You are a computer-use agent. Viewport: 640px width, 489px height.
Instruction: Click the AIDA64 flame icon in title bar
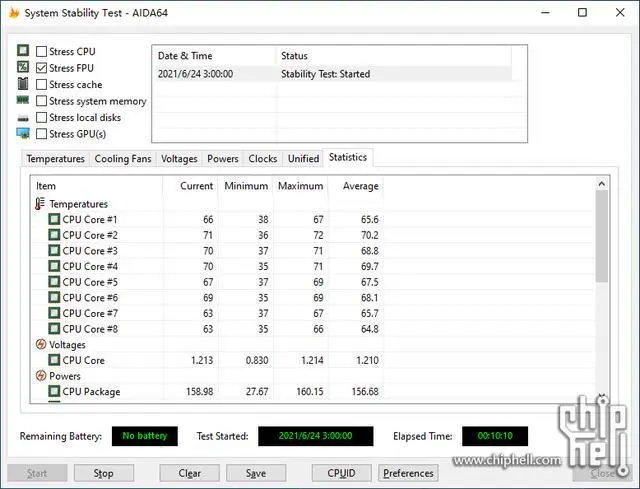(14, 13)
